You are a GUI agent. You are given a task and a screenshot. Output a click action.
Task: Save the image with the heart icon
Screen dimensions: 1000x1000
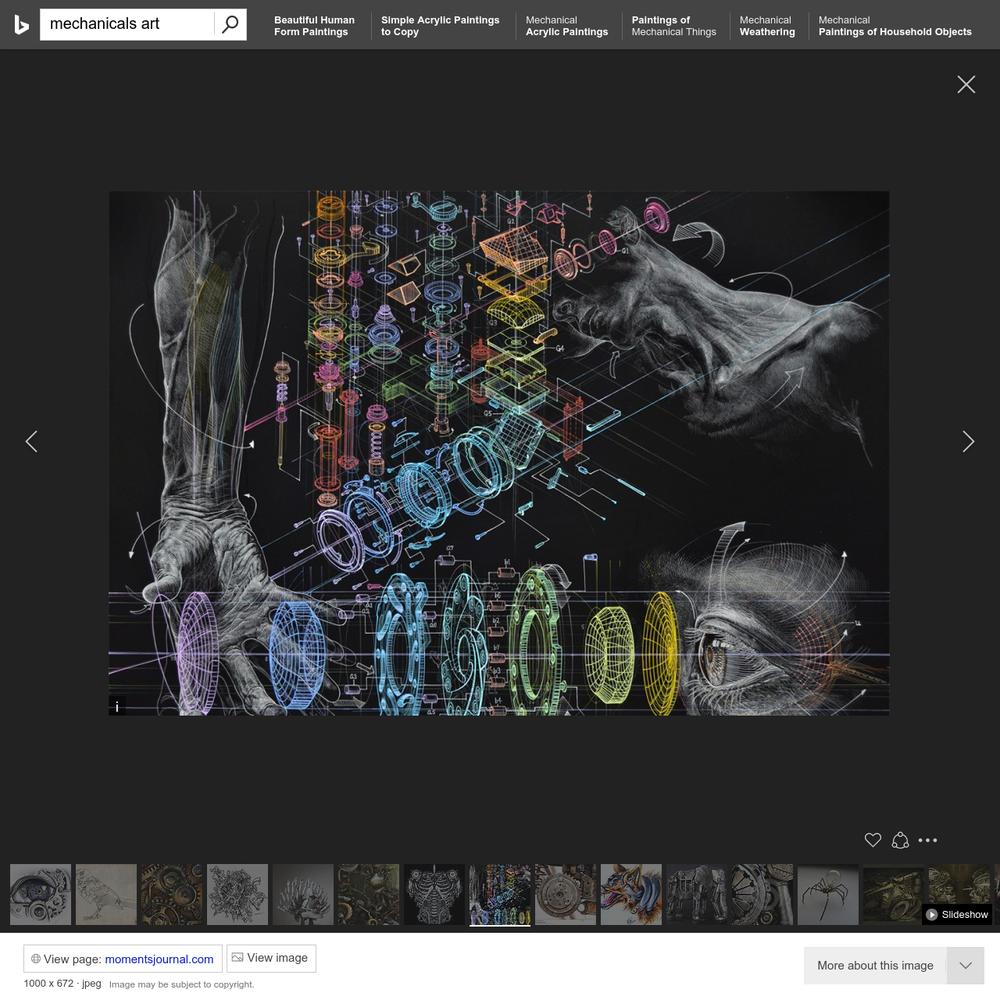pos(872,840)
